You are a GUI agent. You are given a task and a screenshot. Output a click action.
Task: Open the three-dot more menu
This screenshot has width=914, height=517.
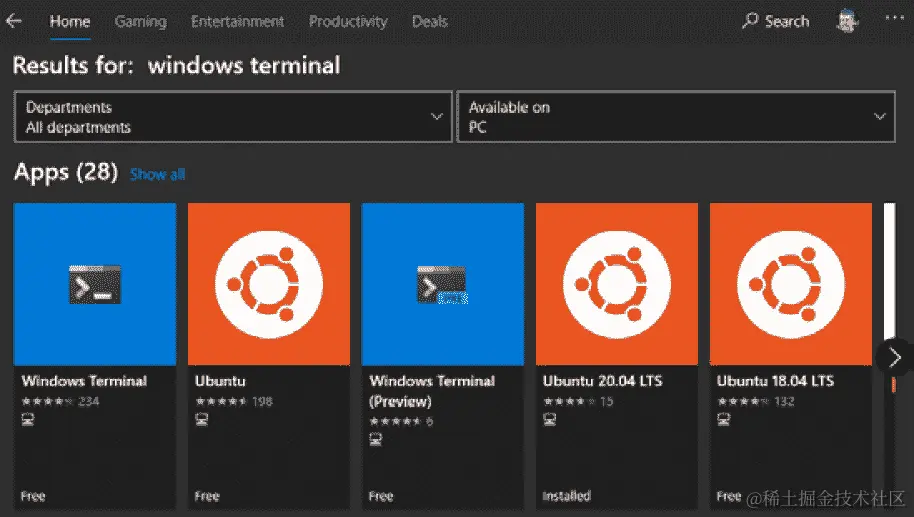click(894, 17)
